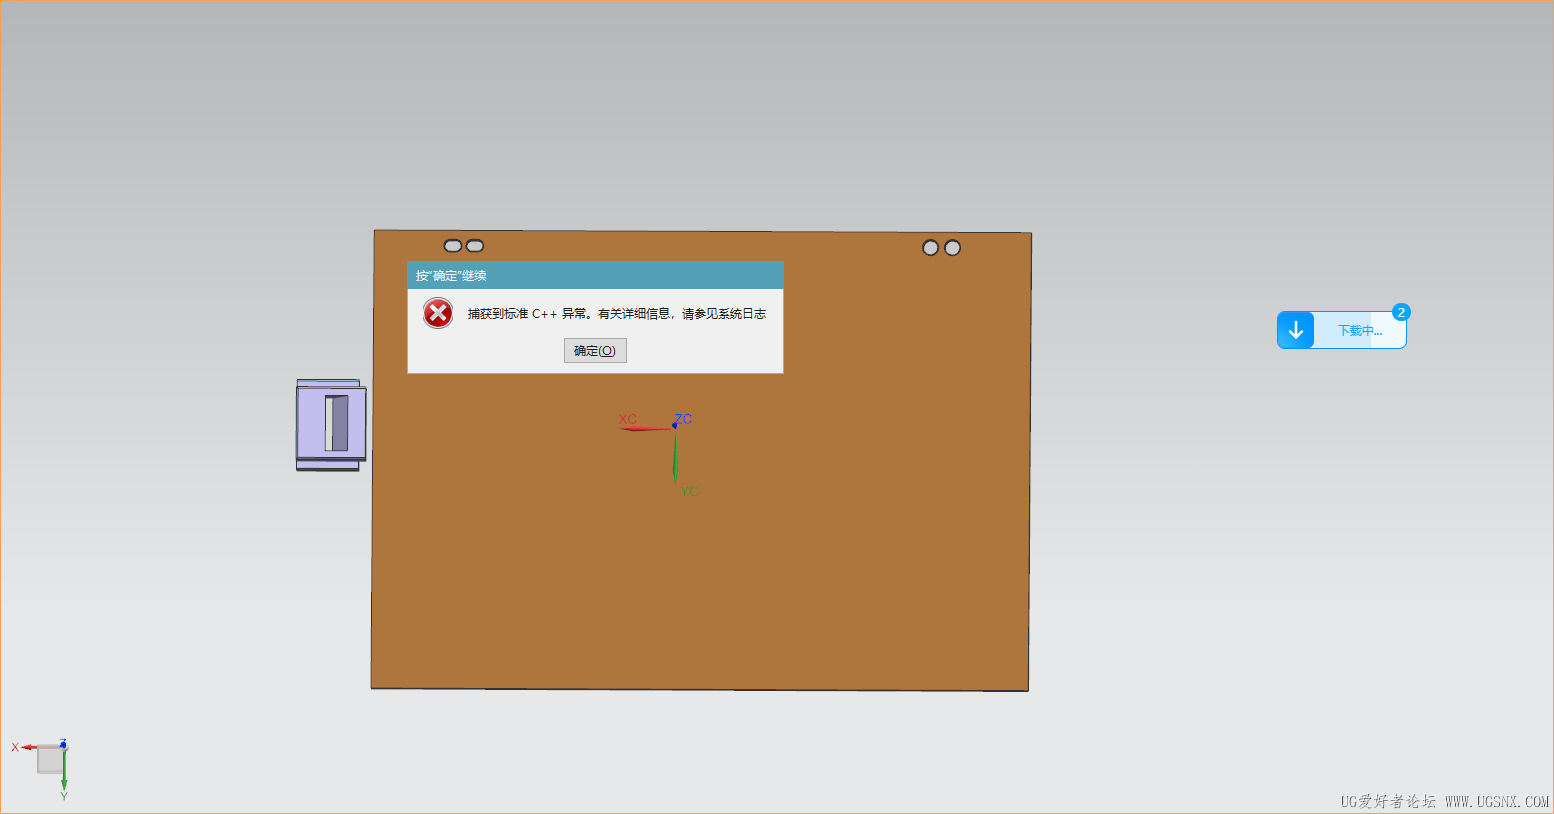The width and height of the screenshot is (1554, 814).
Task: Click the blue download arrow icon
Action: [x=1296, y=329]
